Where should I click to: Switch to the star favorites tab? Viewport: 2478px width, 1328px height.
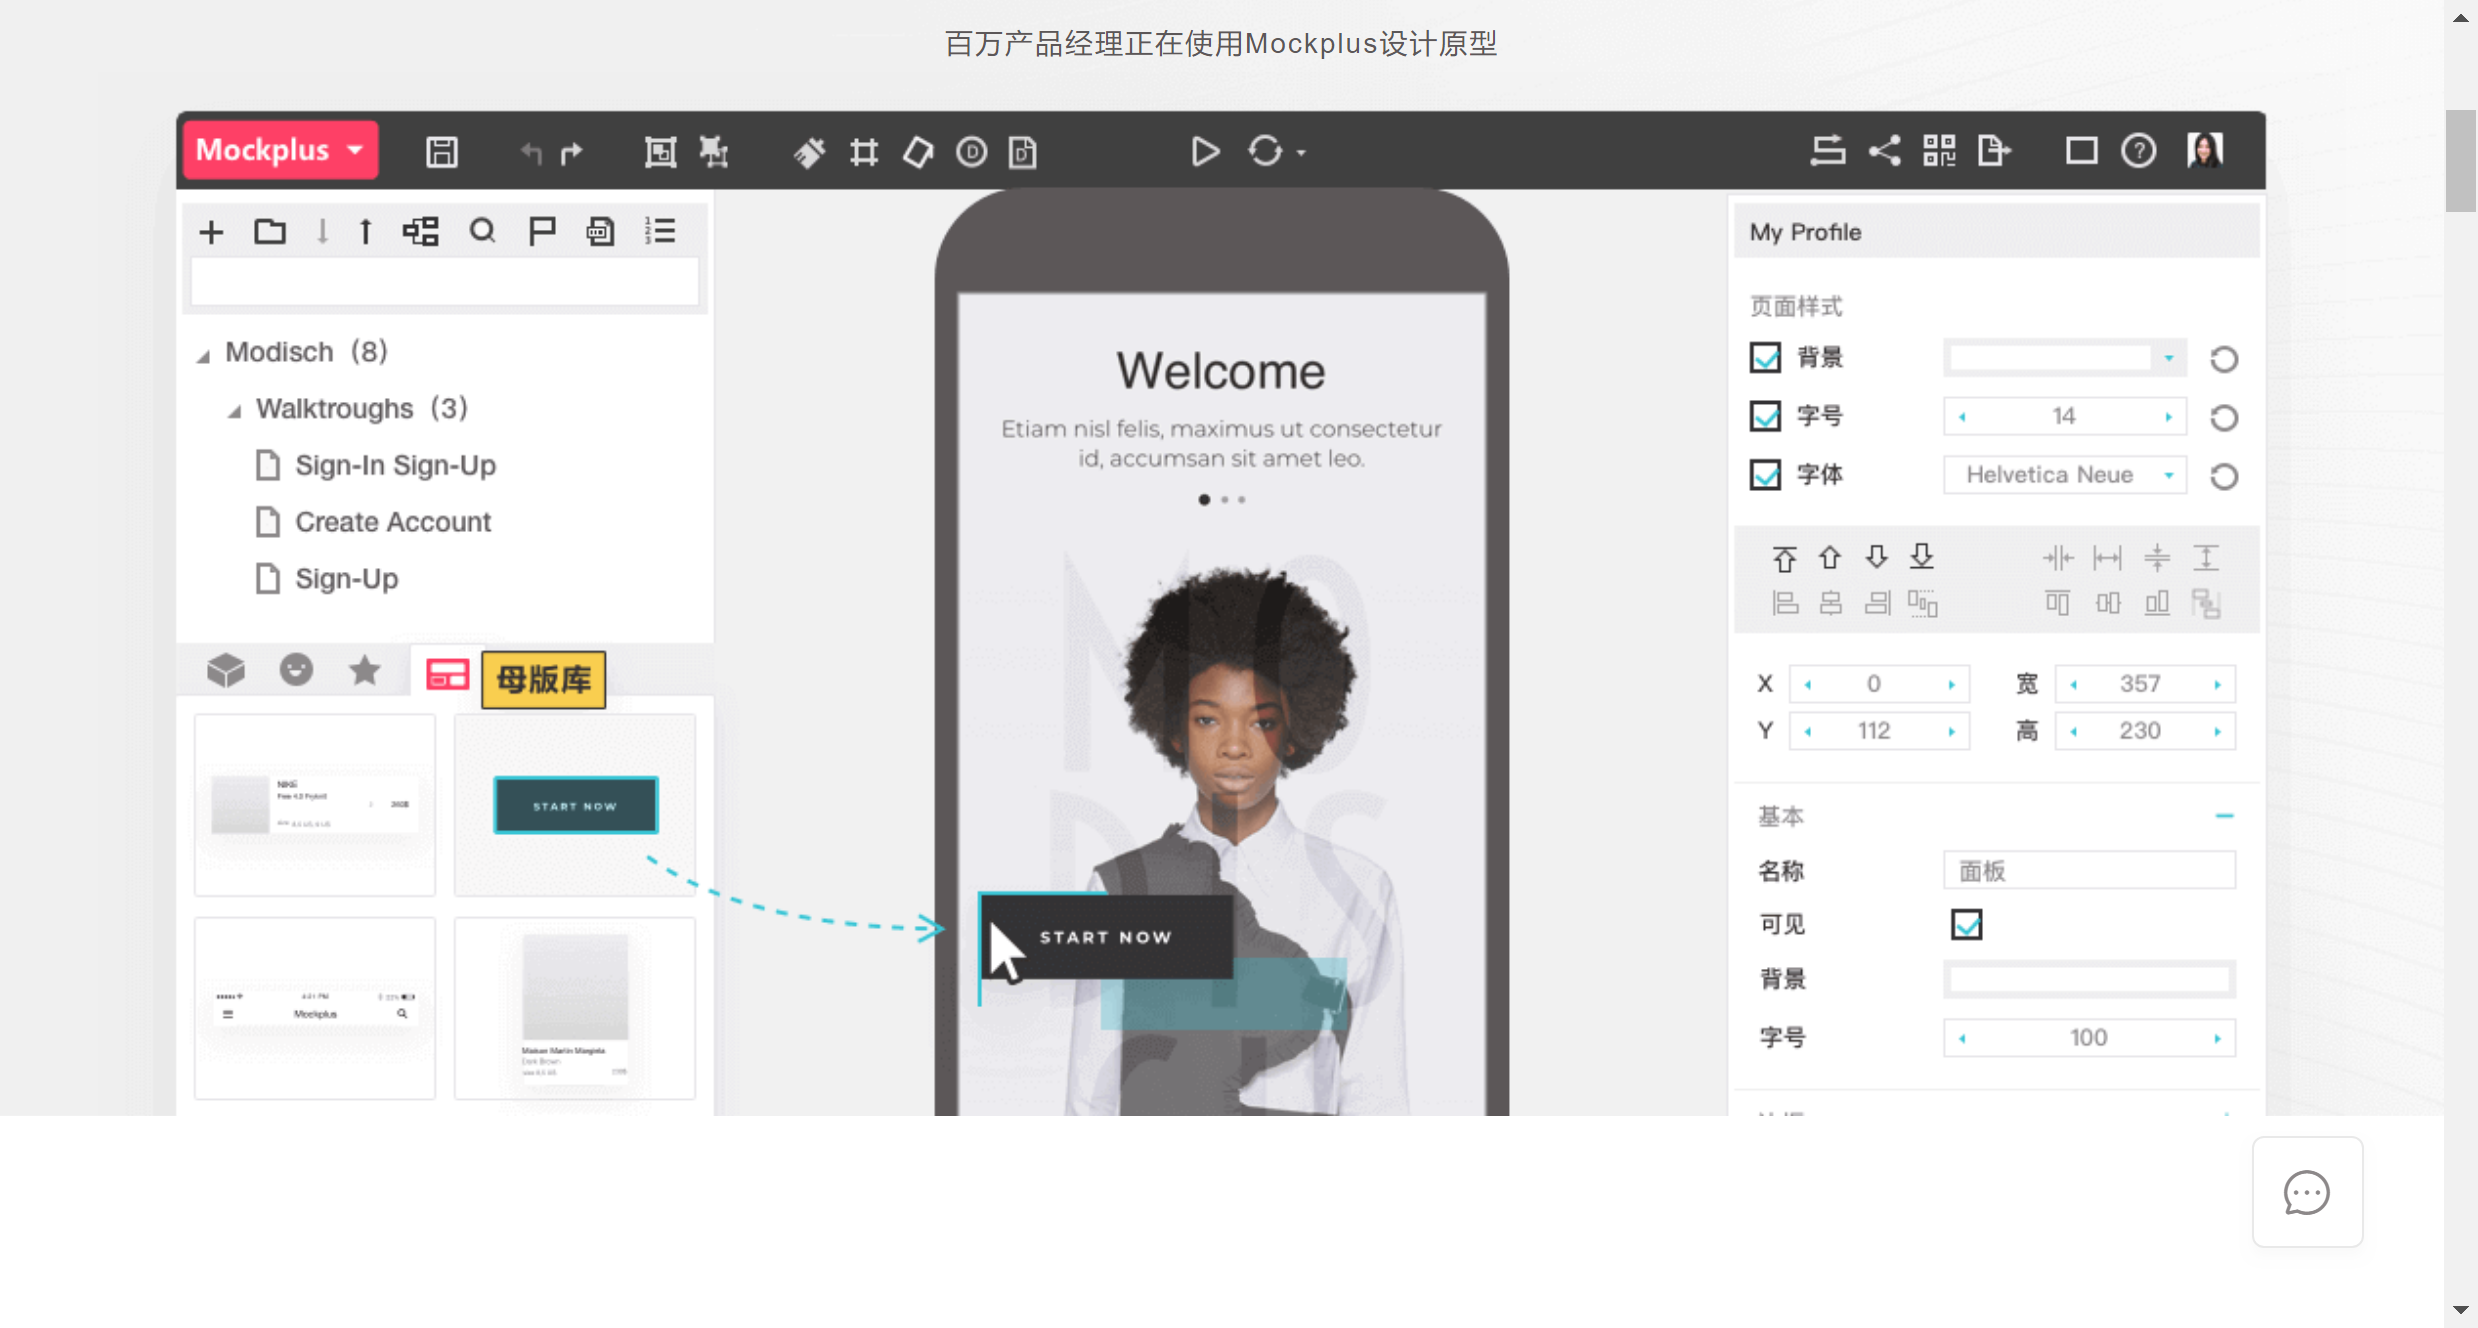365,670
